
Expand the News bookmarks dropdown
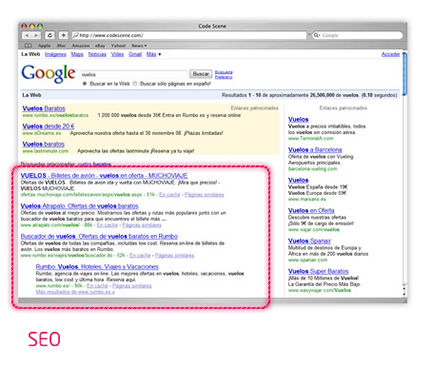click(139, 46)
